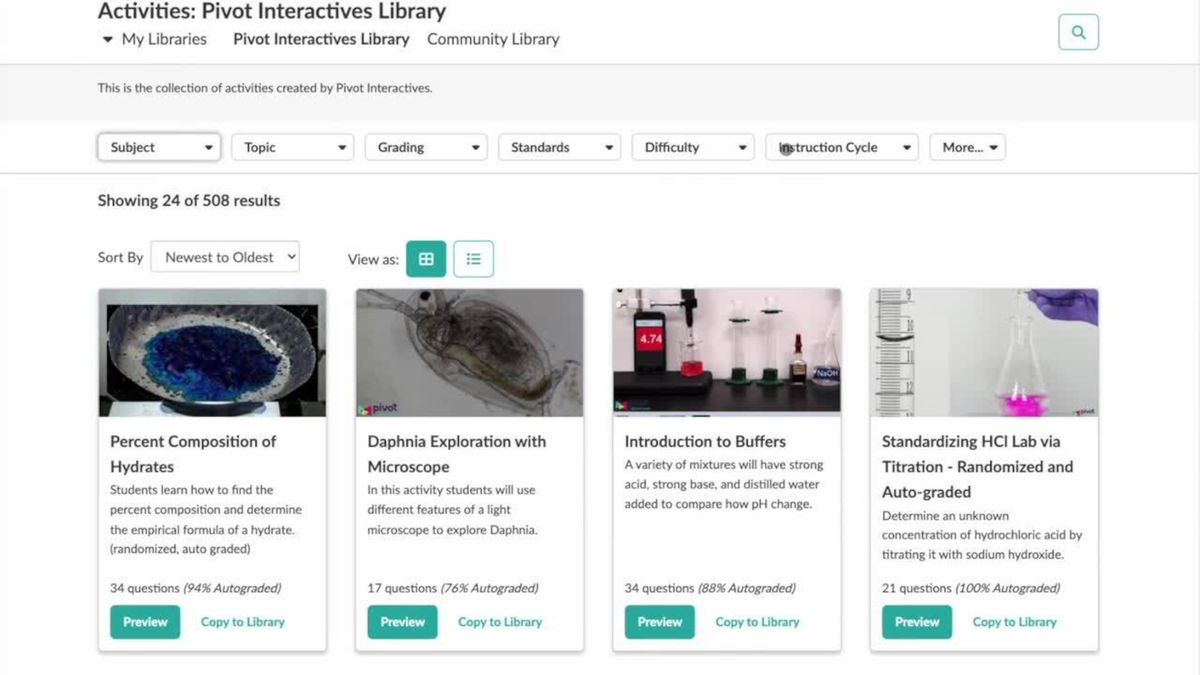
Task: Open the Subject filter
Action: click(x=158, y=146)
